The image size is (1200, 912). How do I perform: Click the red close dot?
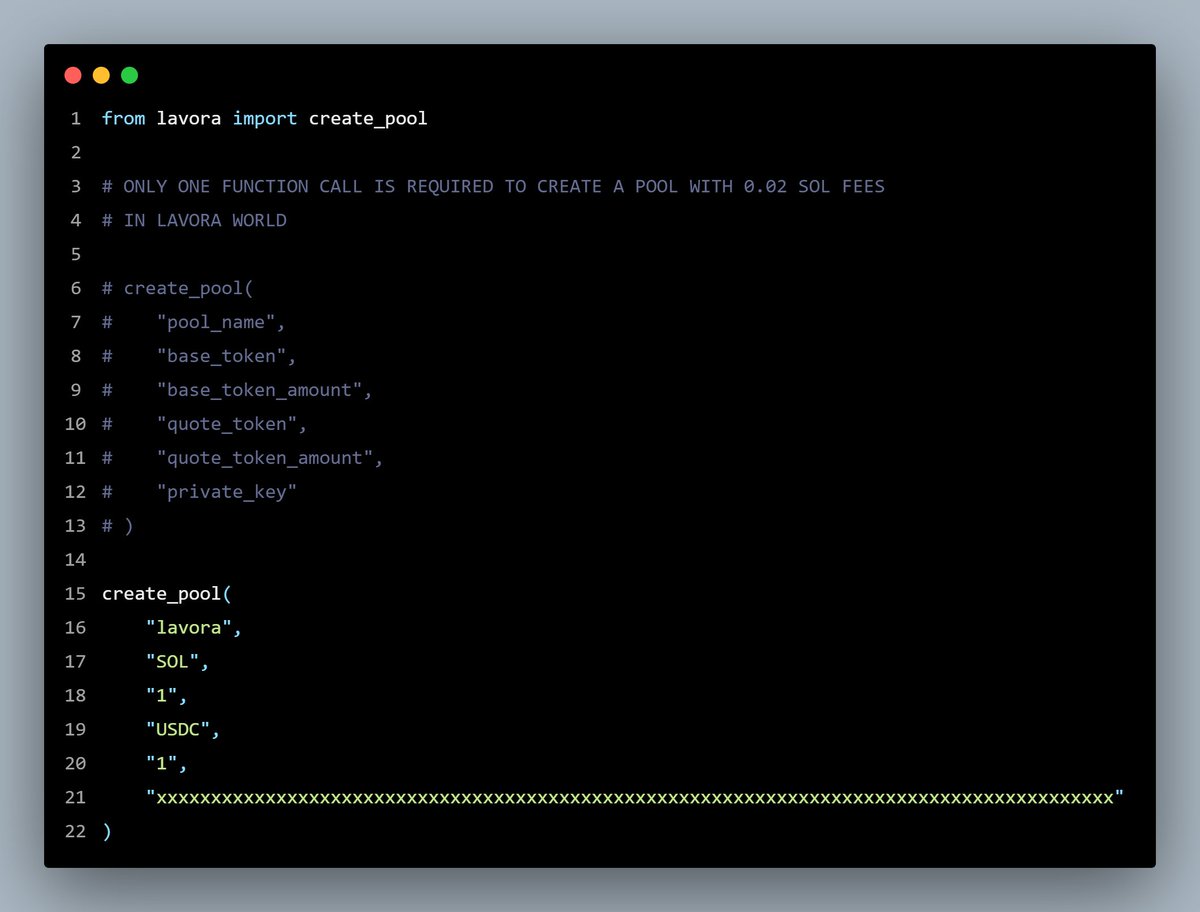(x=73, y=75)
